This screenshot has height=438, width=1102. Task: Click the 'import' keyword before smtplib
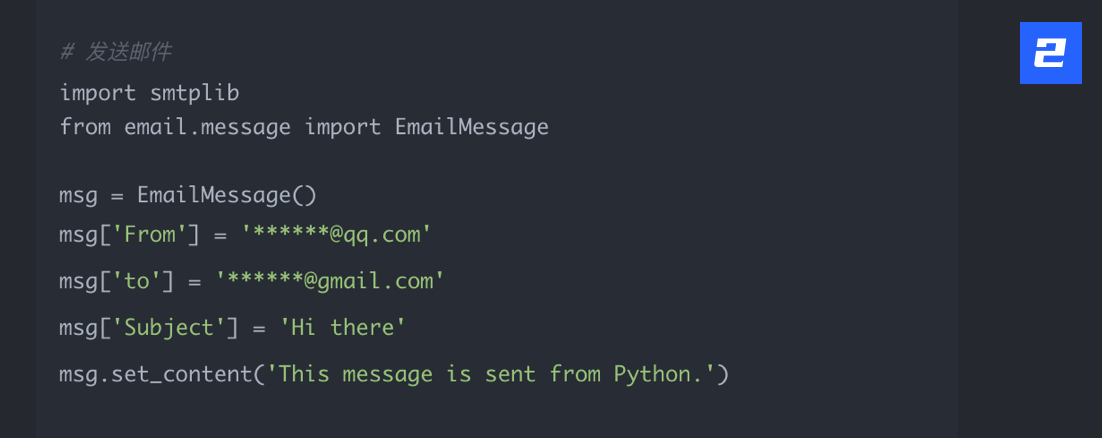(x=98, y=93)
